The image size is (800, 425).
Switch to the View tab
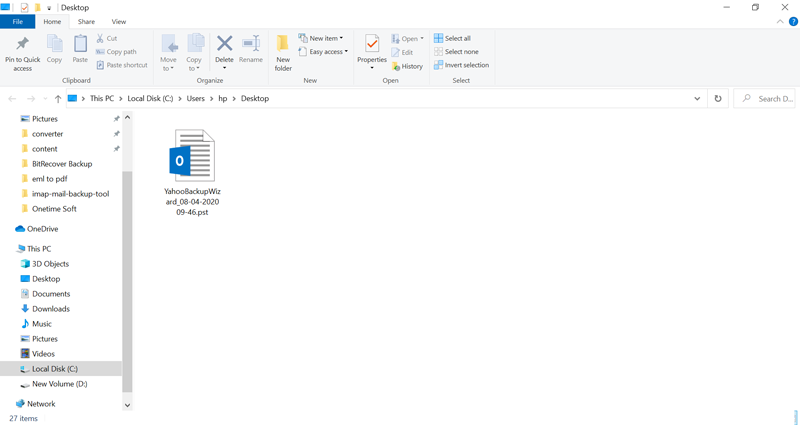[x=119, y=21]
